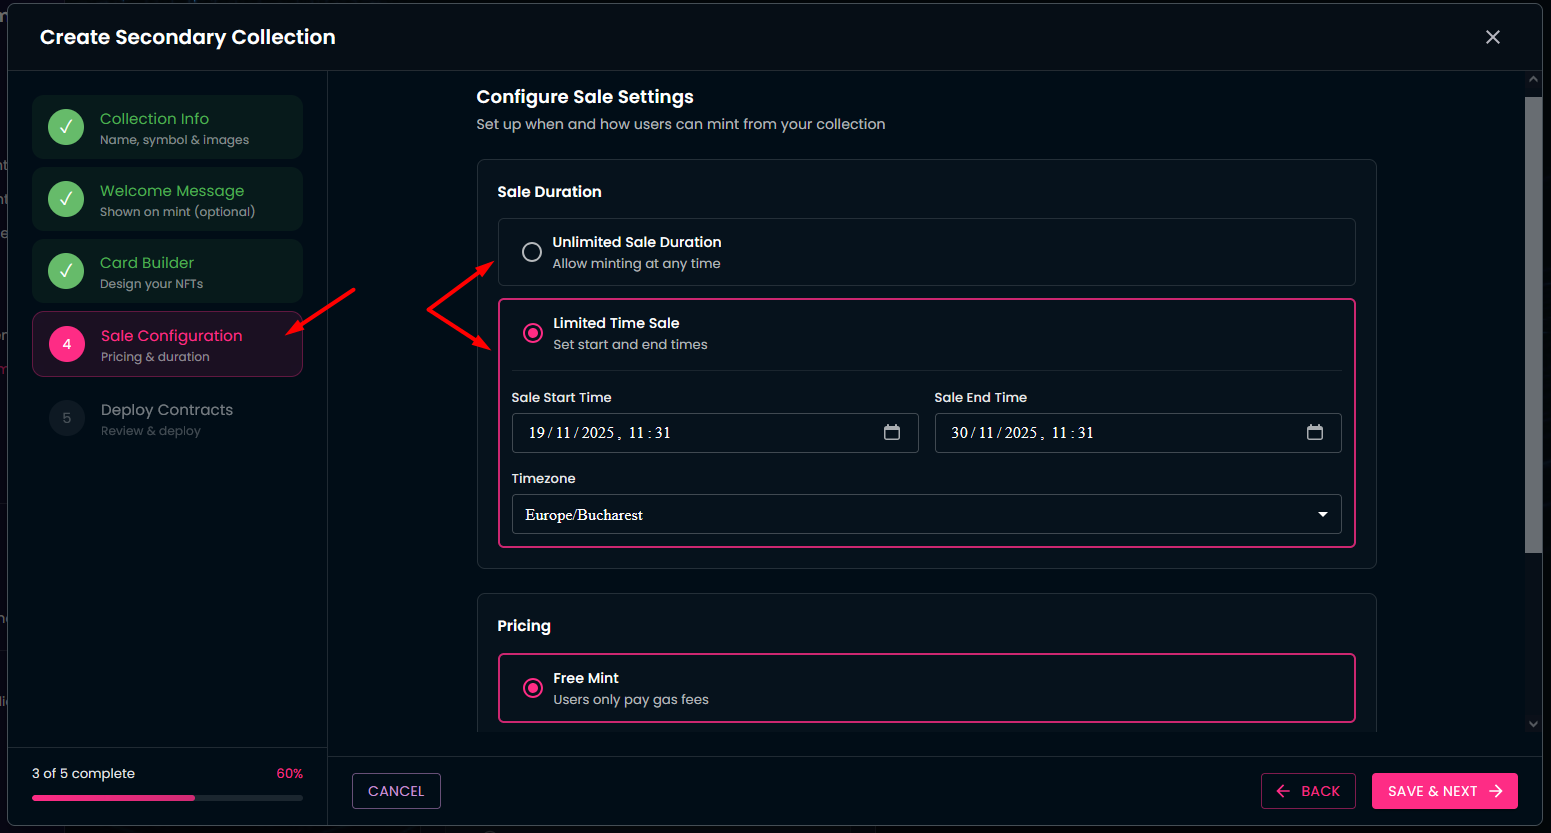Click the step 5 number badge

coord(67,418)
